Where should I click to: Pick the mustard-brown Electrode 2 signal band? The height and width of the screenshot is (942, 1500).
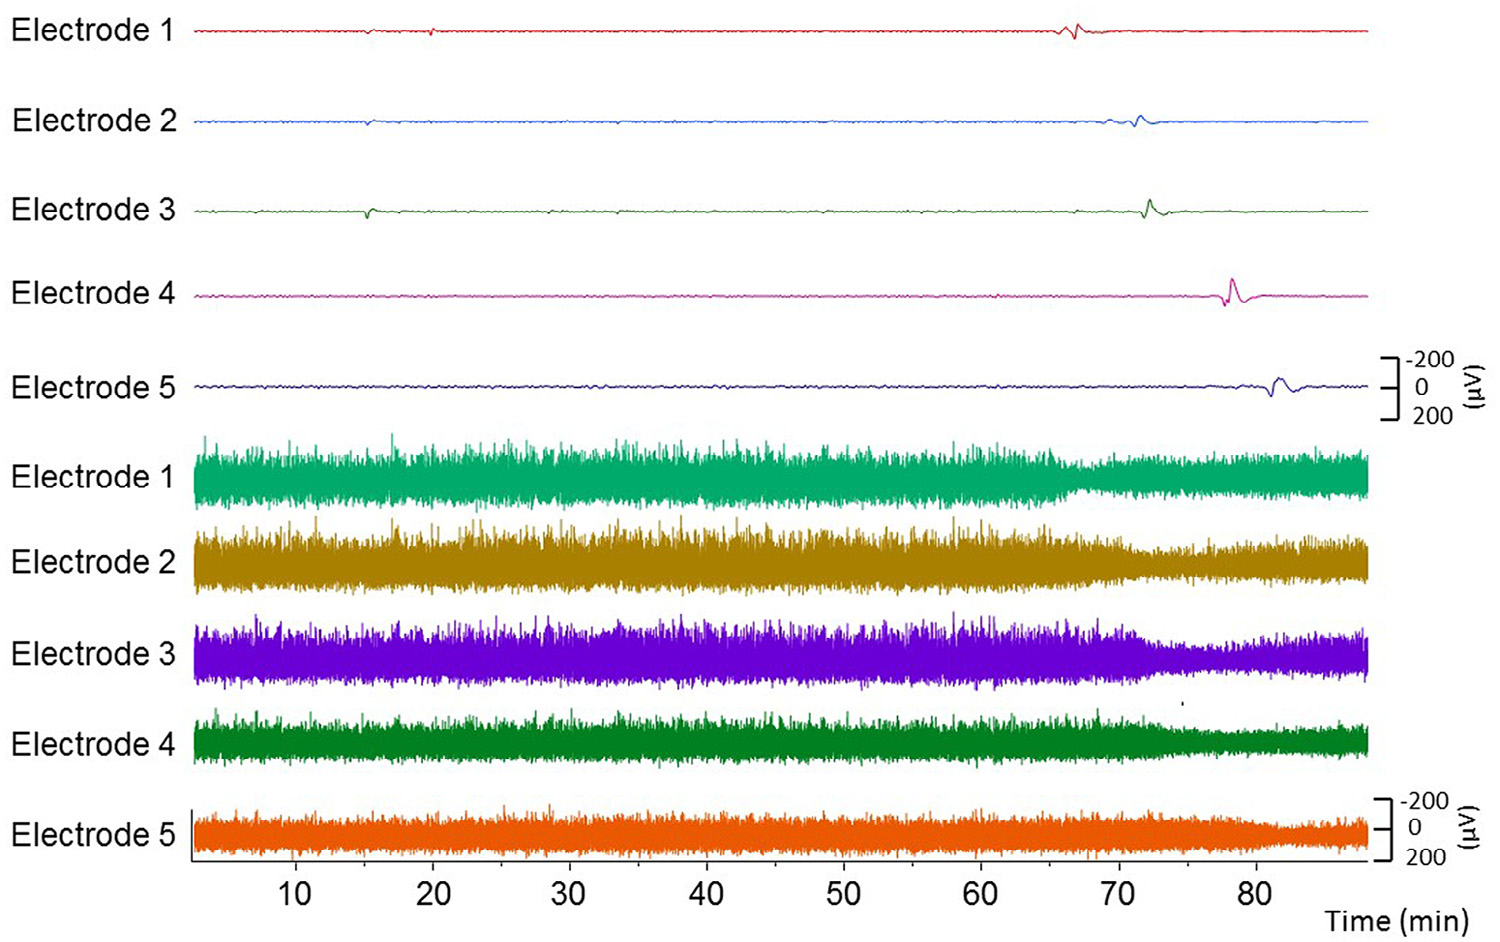click(700, 562)
